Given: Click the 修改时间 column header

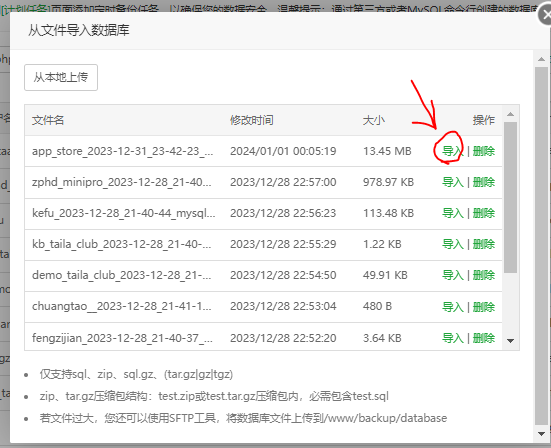Looking at the screenshot, I should click(x=252, y=121).
